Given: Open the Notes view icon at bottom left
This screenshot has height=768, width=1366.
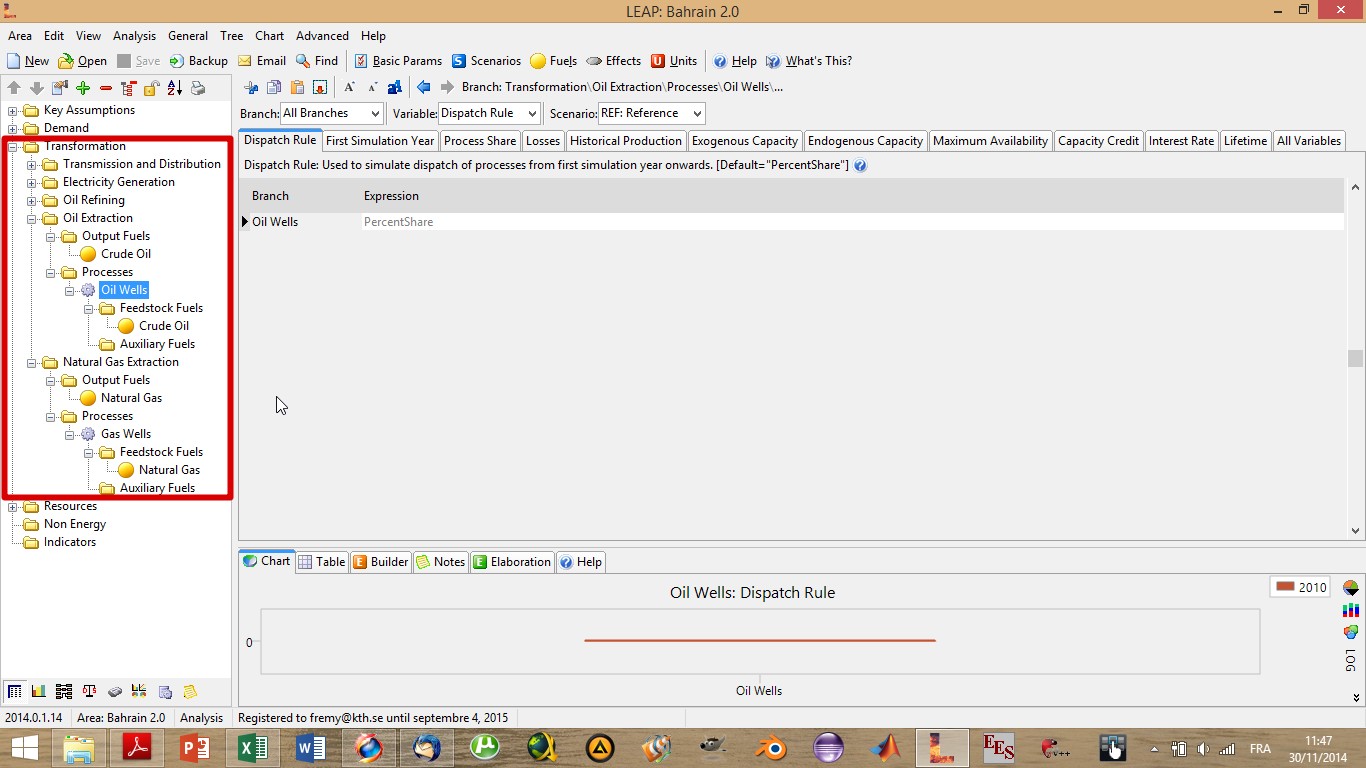Looking at the screenshot, I should point(190,691).
